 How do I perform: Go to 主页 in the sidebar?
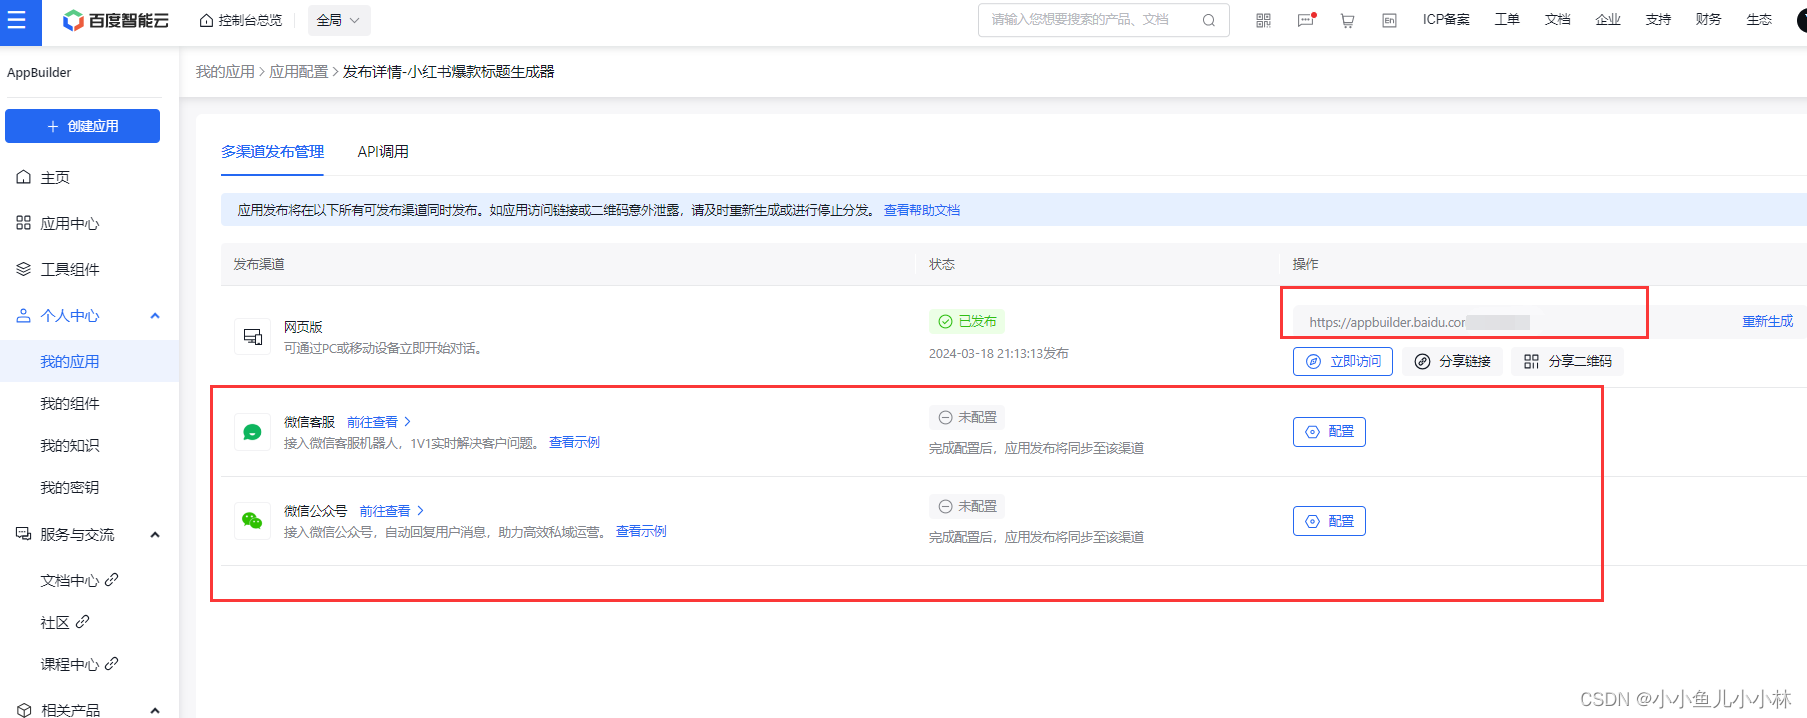(x=55, y=177)
